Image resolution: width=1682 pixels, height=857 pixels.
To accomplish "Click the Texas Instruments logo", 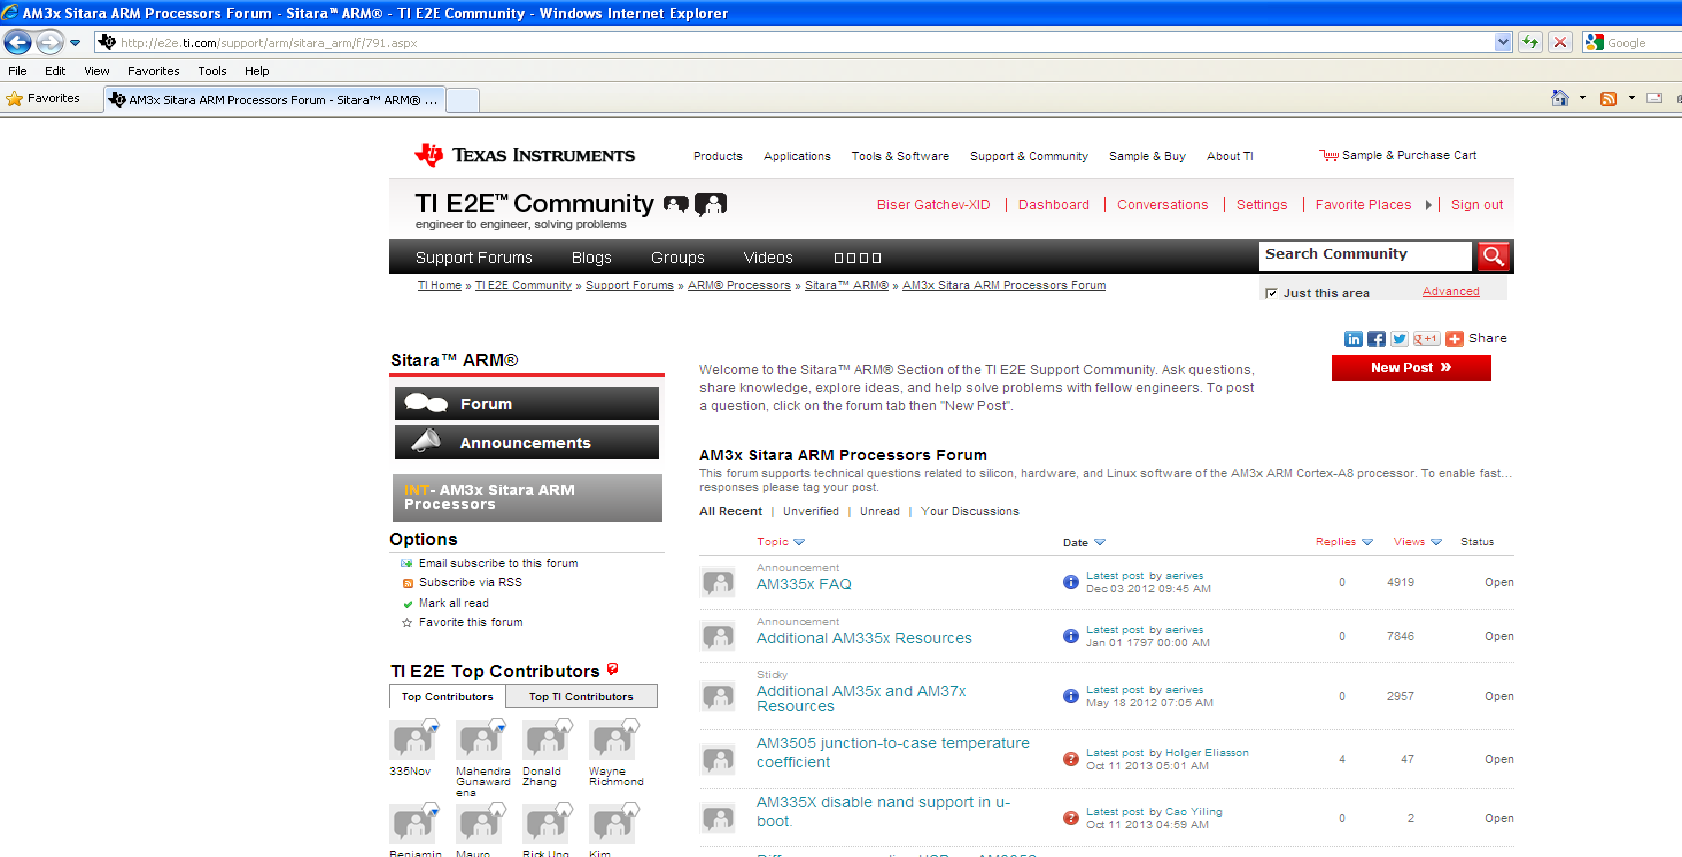I will pyautogui.click(x=525, y=155).
